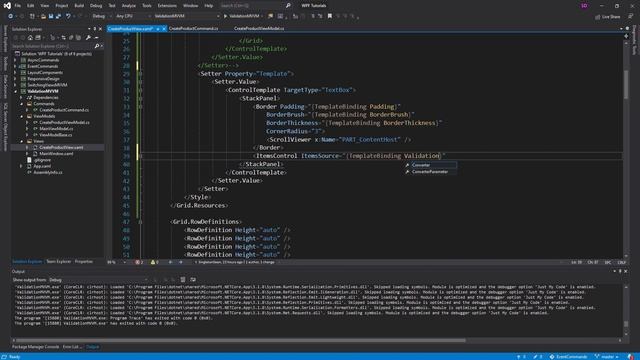Expand the LayoutComponents project node
Viewport: 640px width, 360px height.
click(16, 73)
